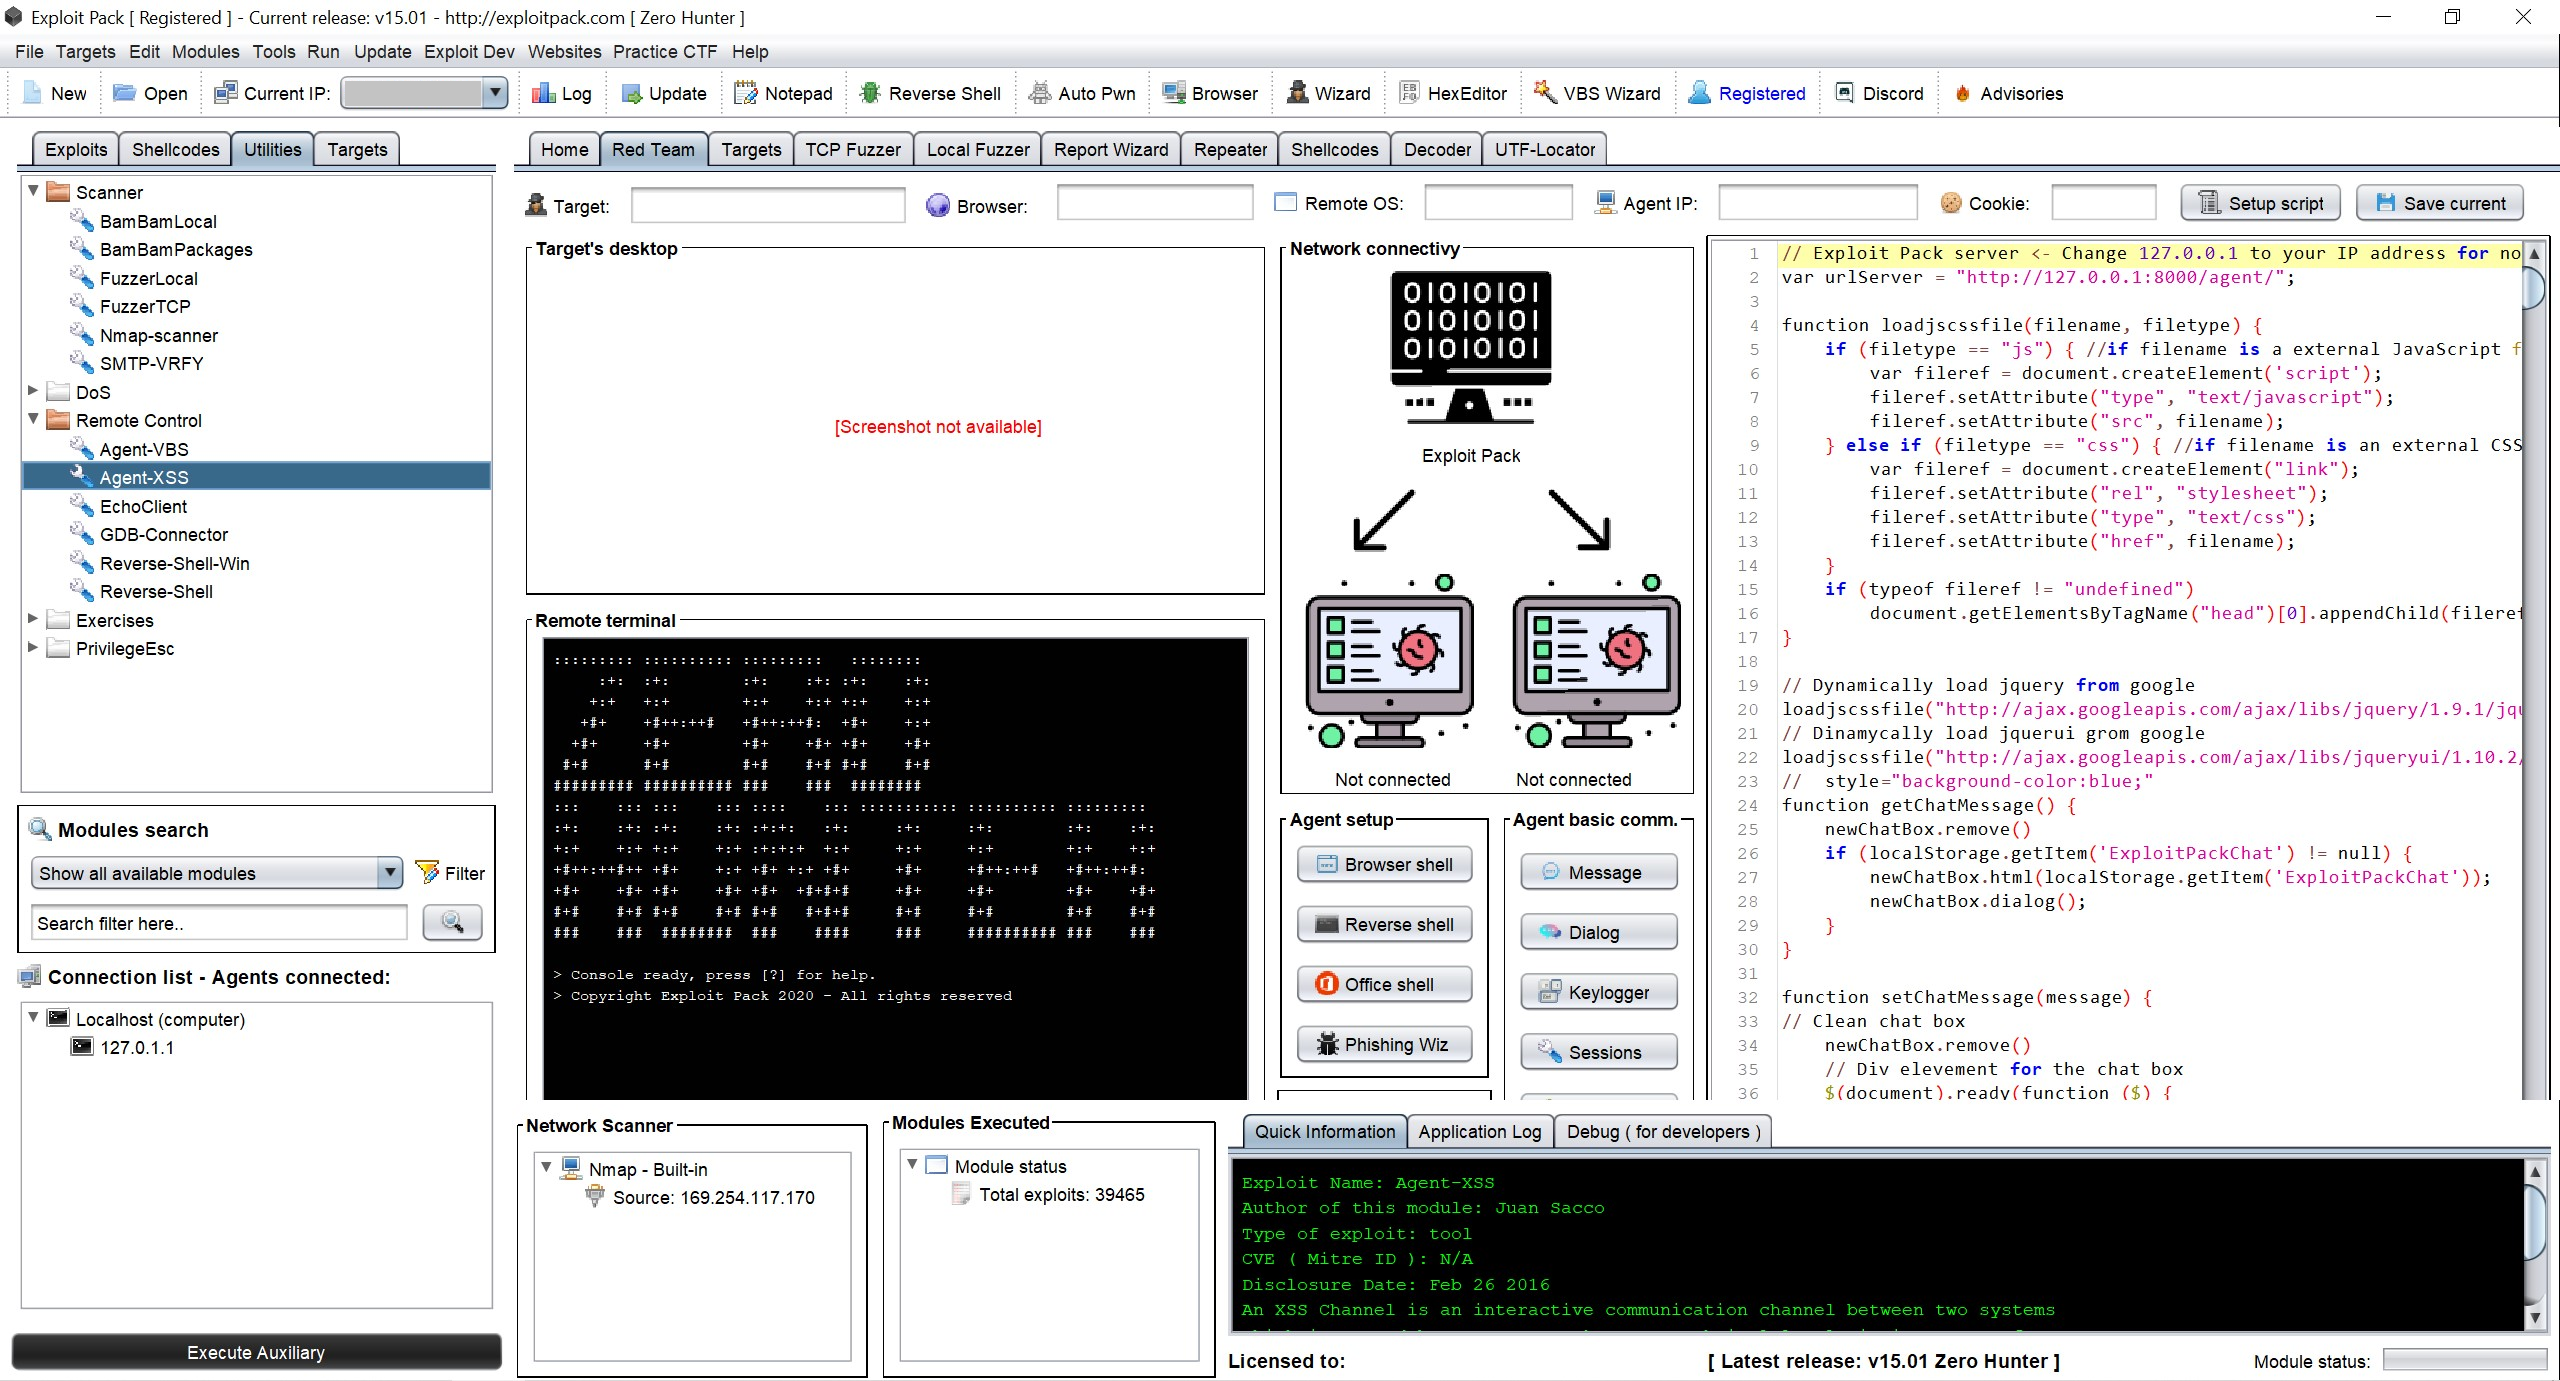This screenshot has width=2560, height=1381.
Task: Launch Auto Pwn
Action: [x=1083, y=93]
